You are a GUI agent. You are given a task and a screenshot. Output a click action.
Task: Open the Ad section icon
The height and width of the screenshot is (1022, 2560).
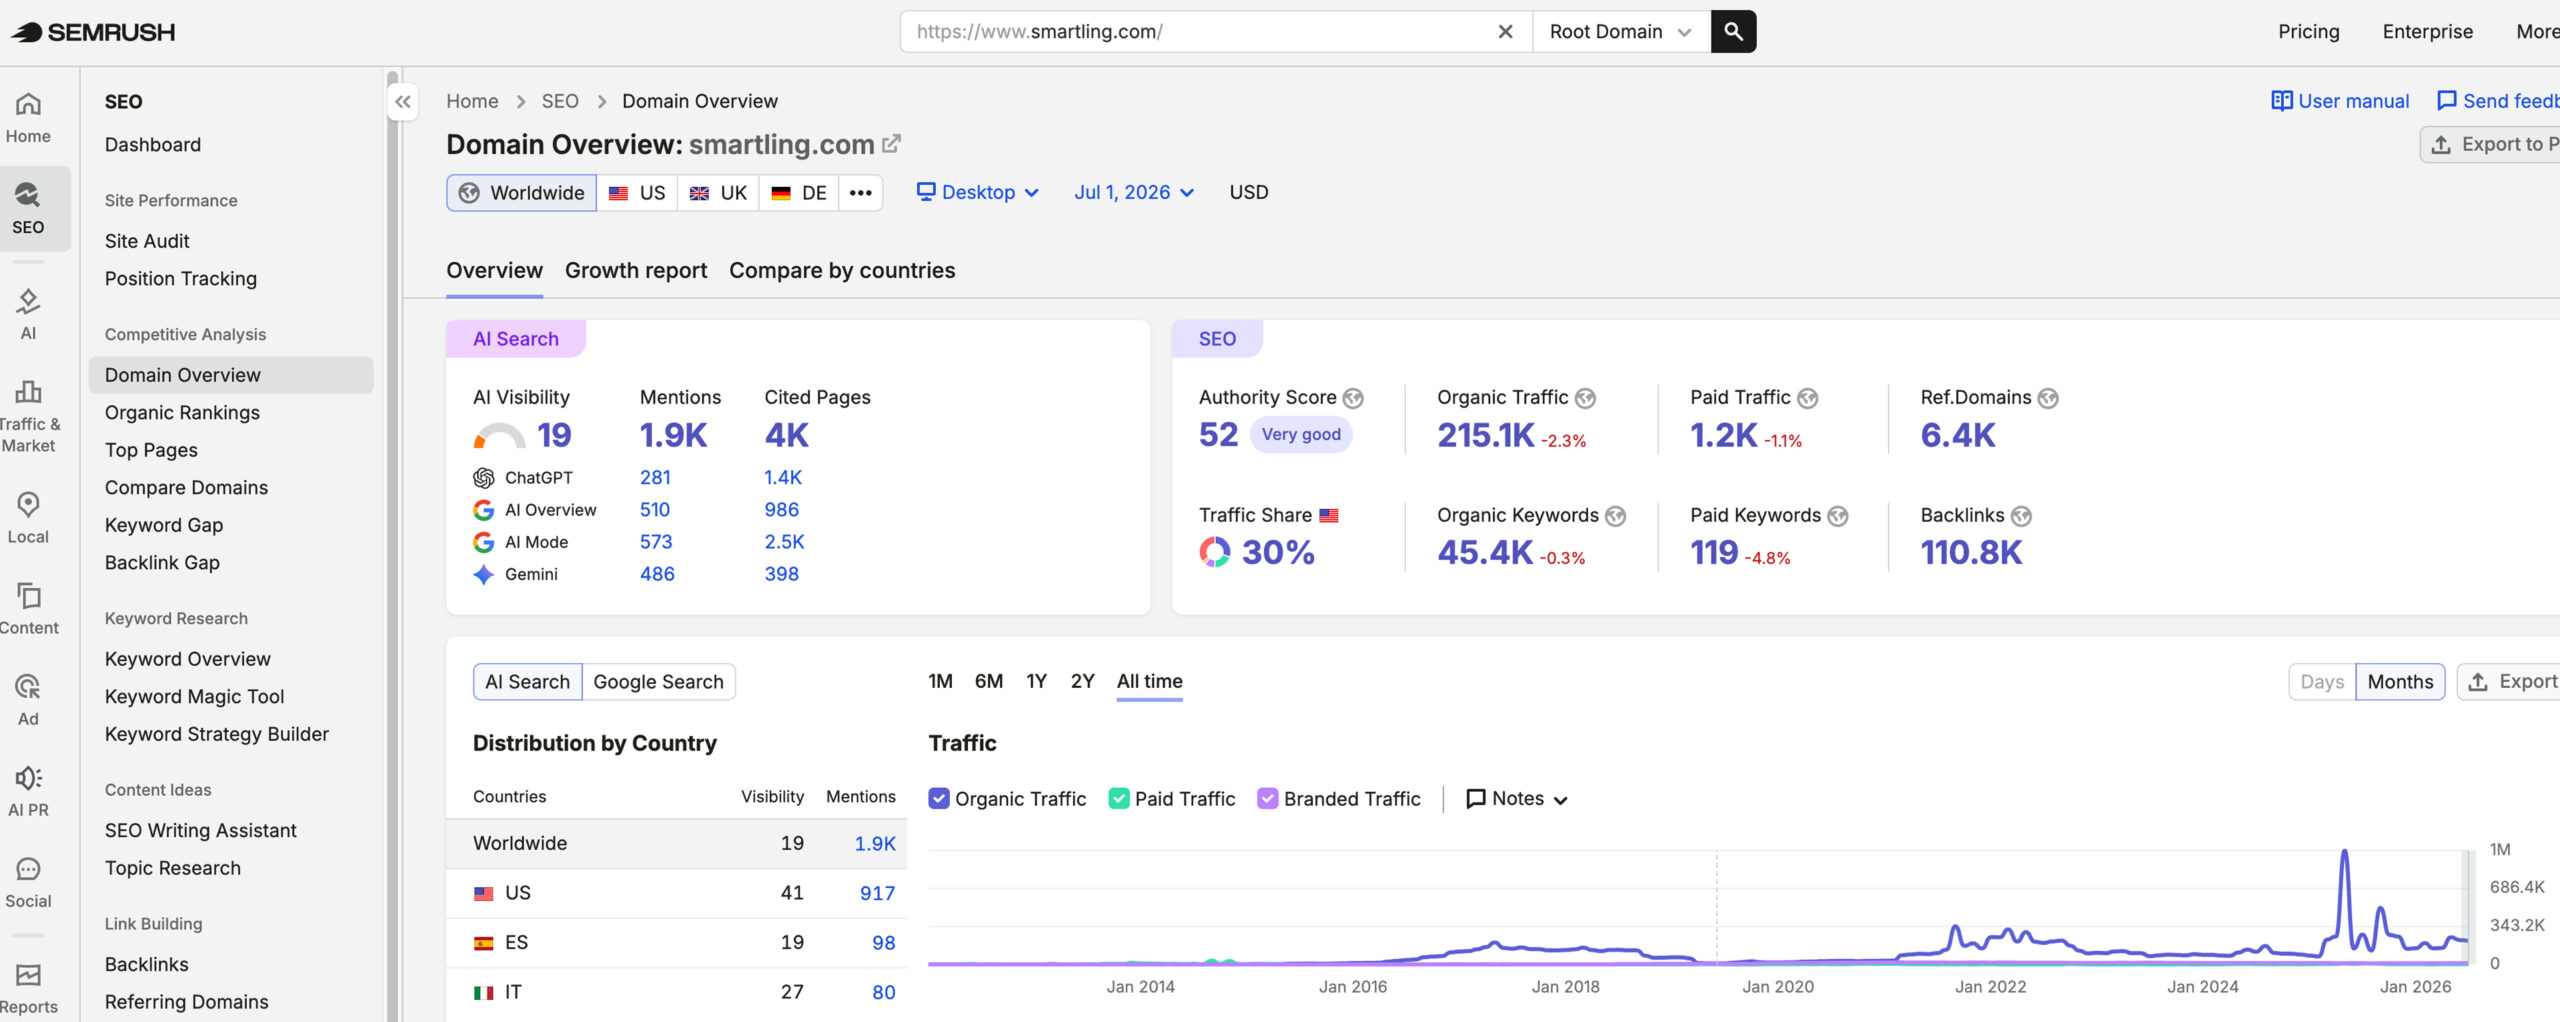(28, 686)
